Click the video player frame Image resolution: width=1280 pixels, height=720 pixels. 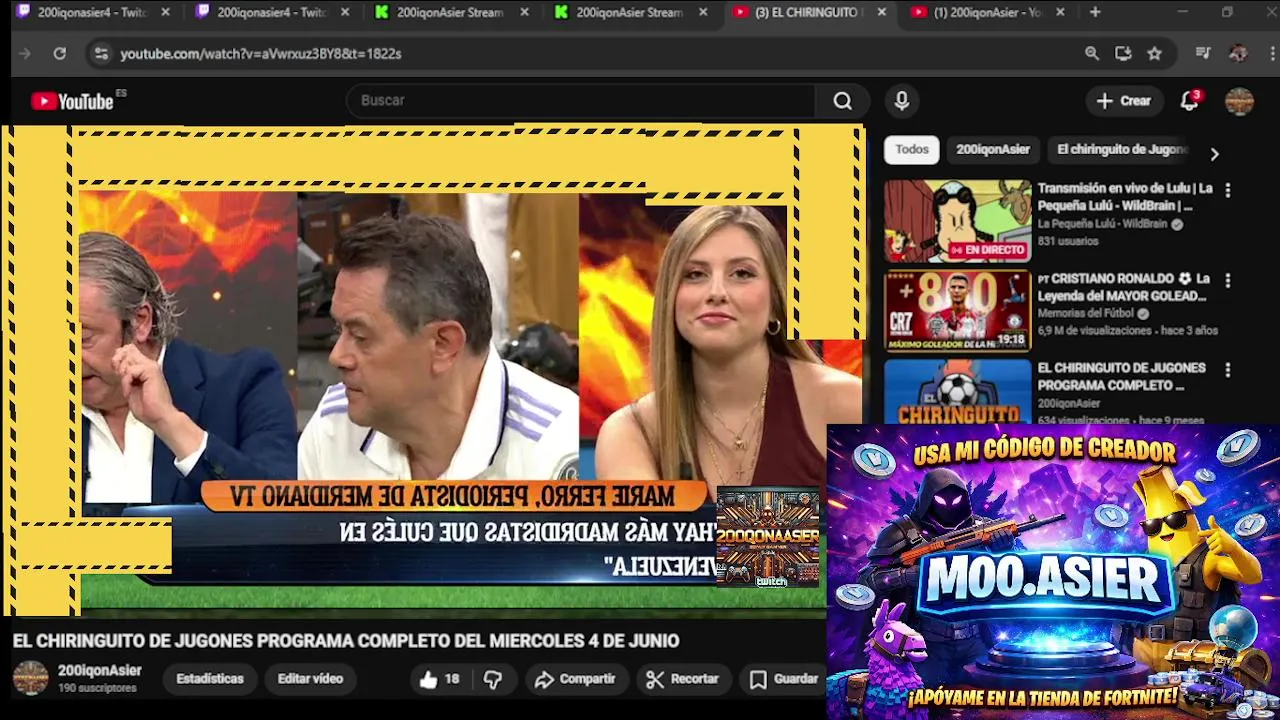click(x=432, y=370)
